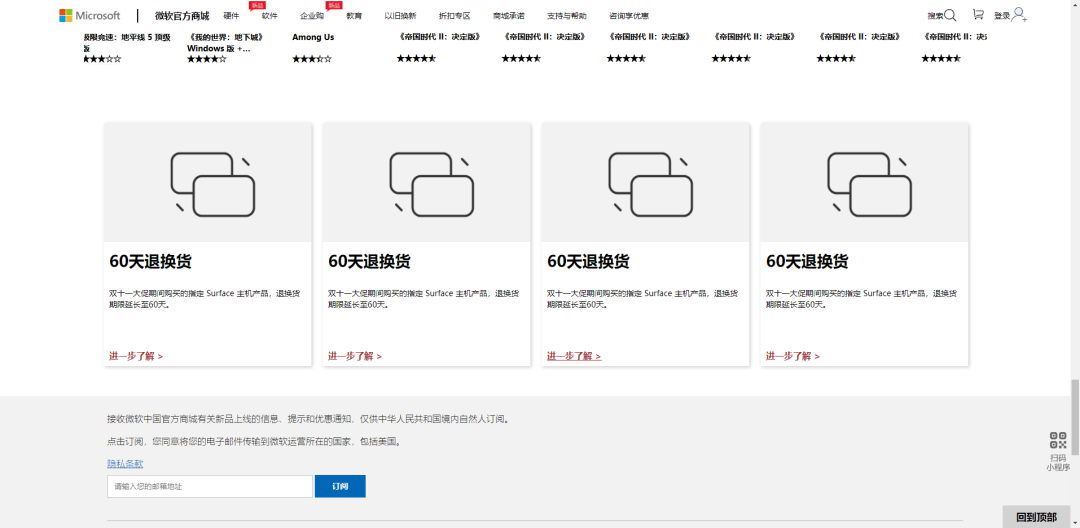Click the 登录 sign-in person icon

tap(1020, 14)
